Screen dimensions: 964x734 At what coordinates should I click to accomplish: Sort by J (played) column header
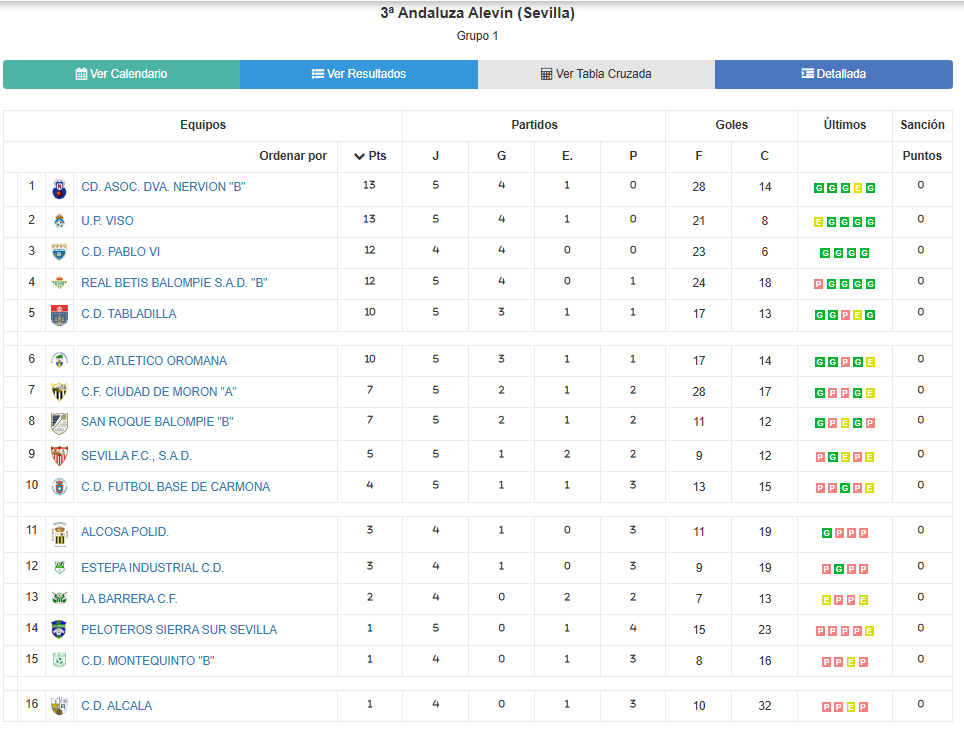point(435,156)
